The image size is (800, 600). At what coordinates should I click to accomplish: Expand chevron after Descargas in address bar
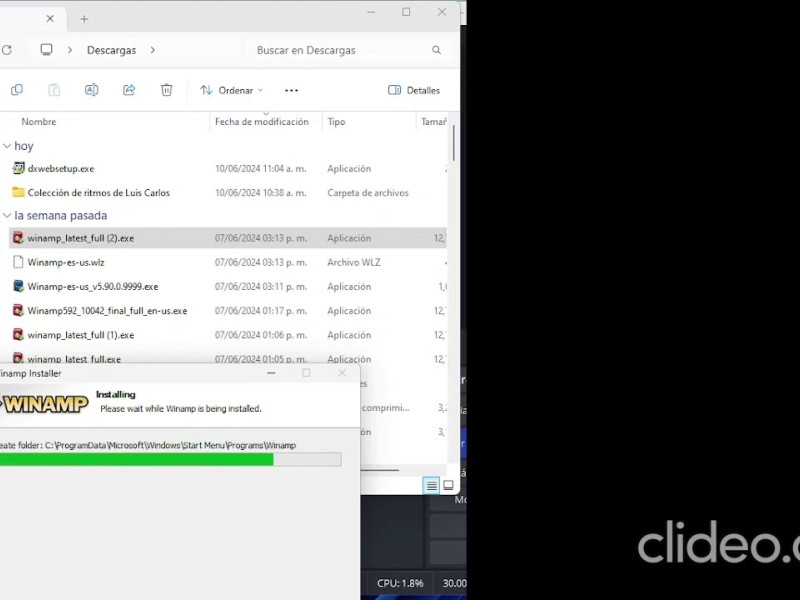(x=153, y=50)
